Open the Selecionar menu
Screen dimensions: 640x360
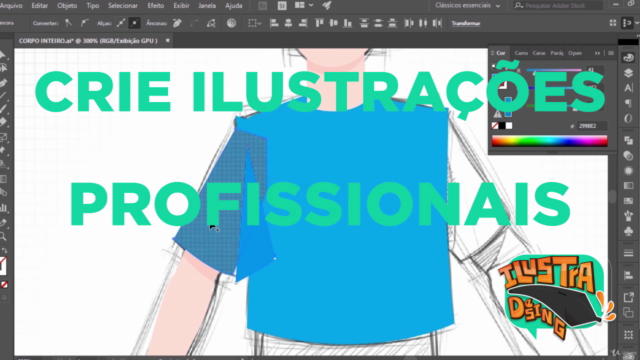(123, 6)
